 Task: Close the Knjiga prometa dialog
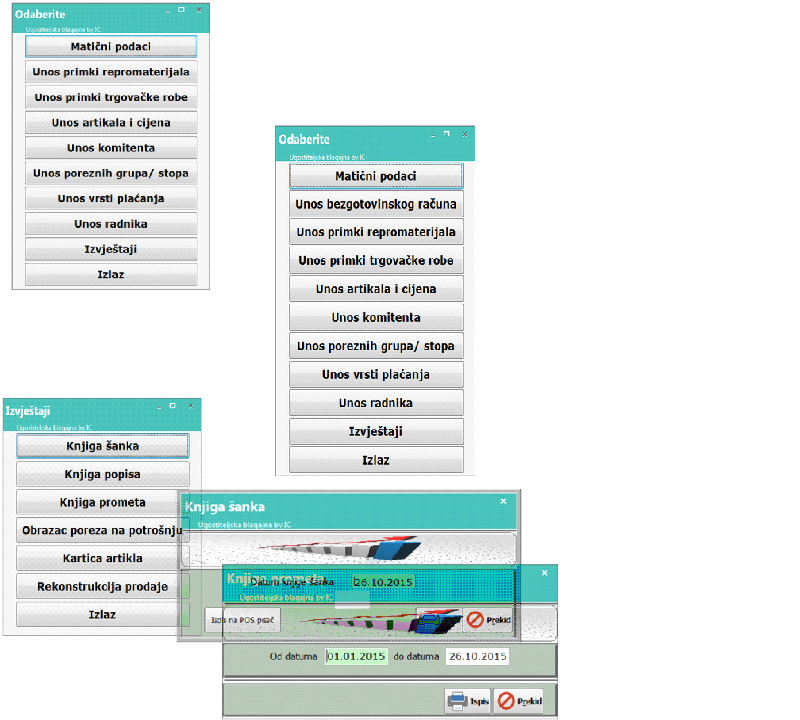click(545, 573)
